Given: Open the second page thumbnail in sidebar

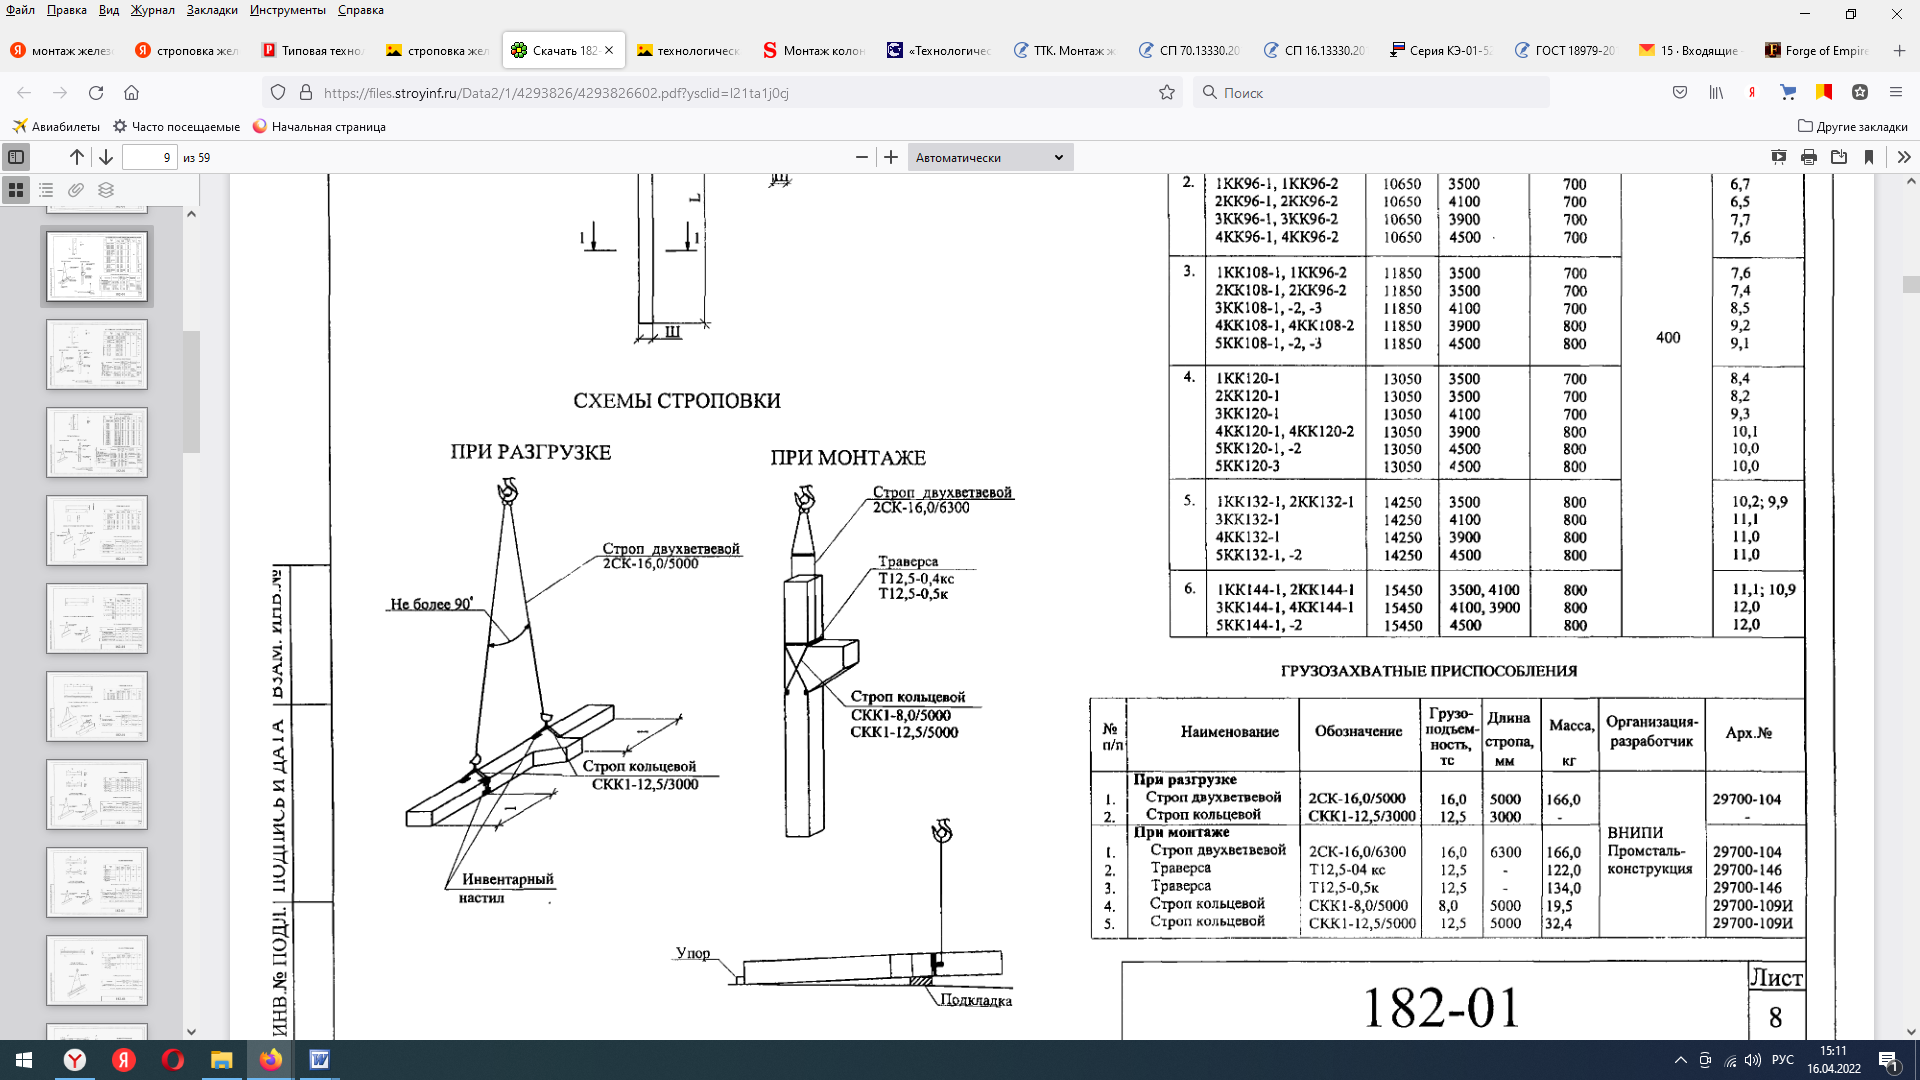Looking at the screenshot, I should coord(97,354).
